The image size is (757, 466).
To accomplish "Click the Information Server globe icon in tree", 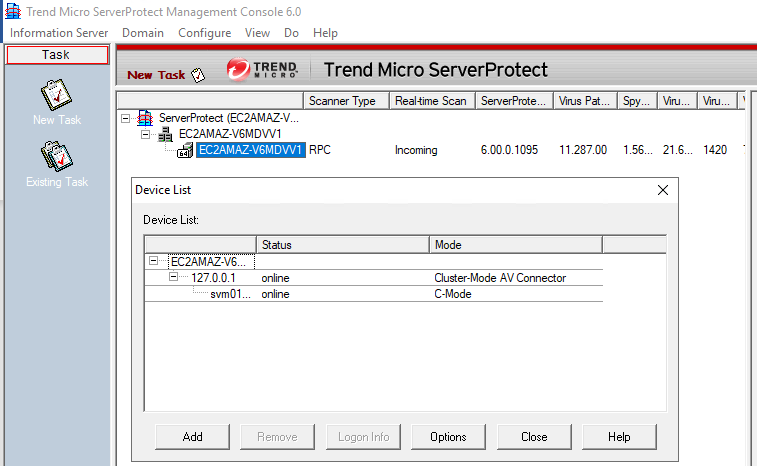I will [x=145, y=118].
